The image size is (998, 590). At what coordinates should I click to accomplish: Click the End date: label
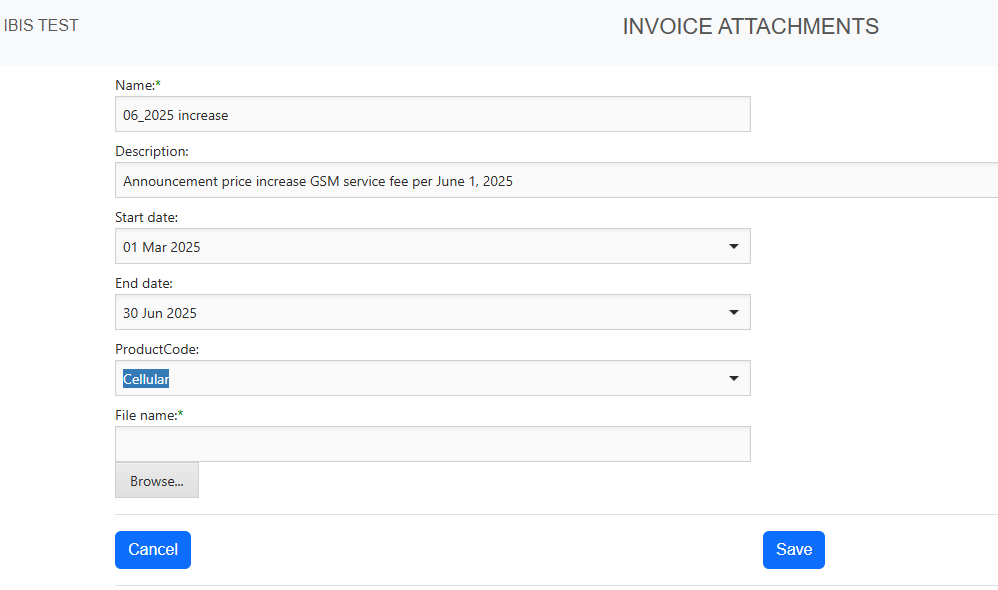coord(144,283)
